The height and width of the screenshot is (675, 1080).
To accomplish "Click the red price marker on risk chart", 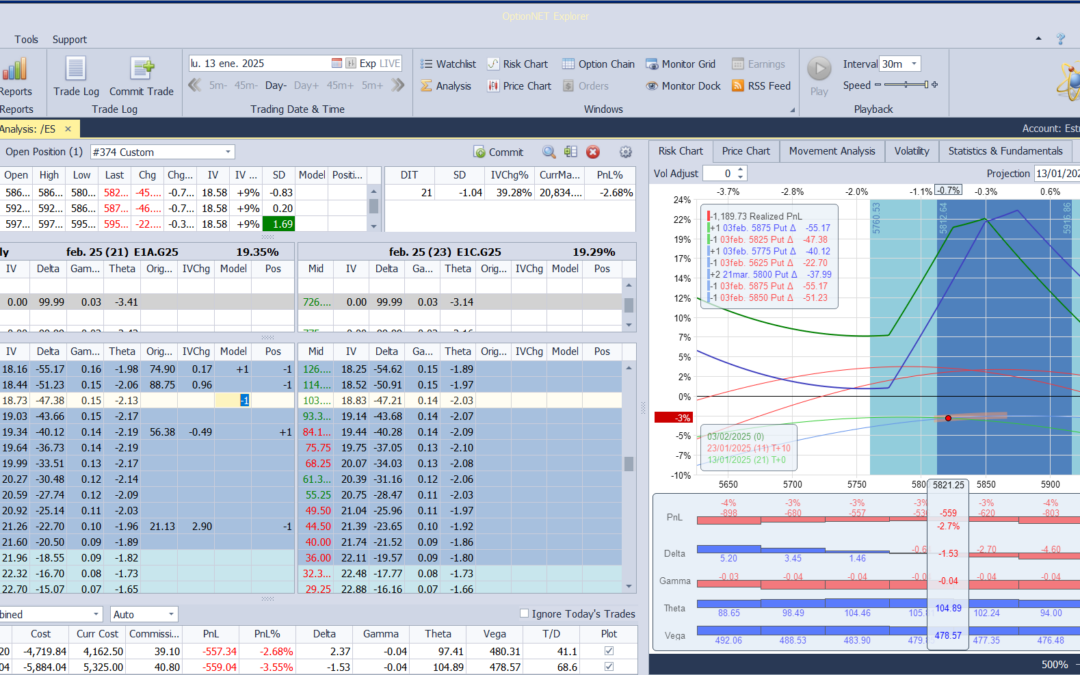I will coord(948,418).
